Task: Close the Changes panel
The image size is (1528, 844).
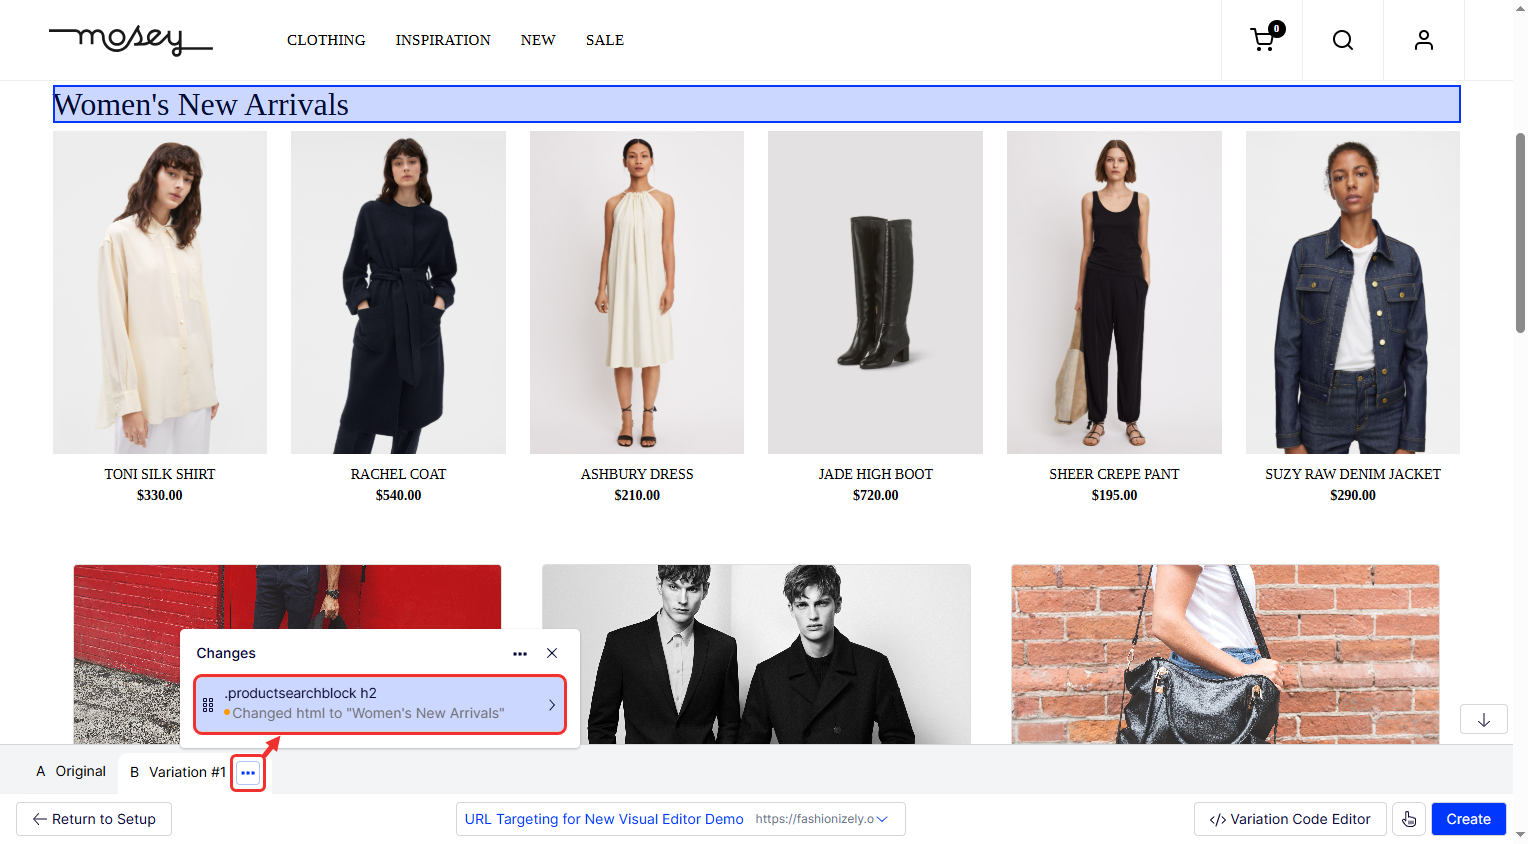Action: click(x=552, y=653)
